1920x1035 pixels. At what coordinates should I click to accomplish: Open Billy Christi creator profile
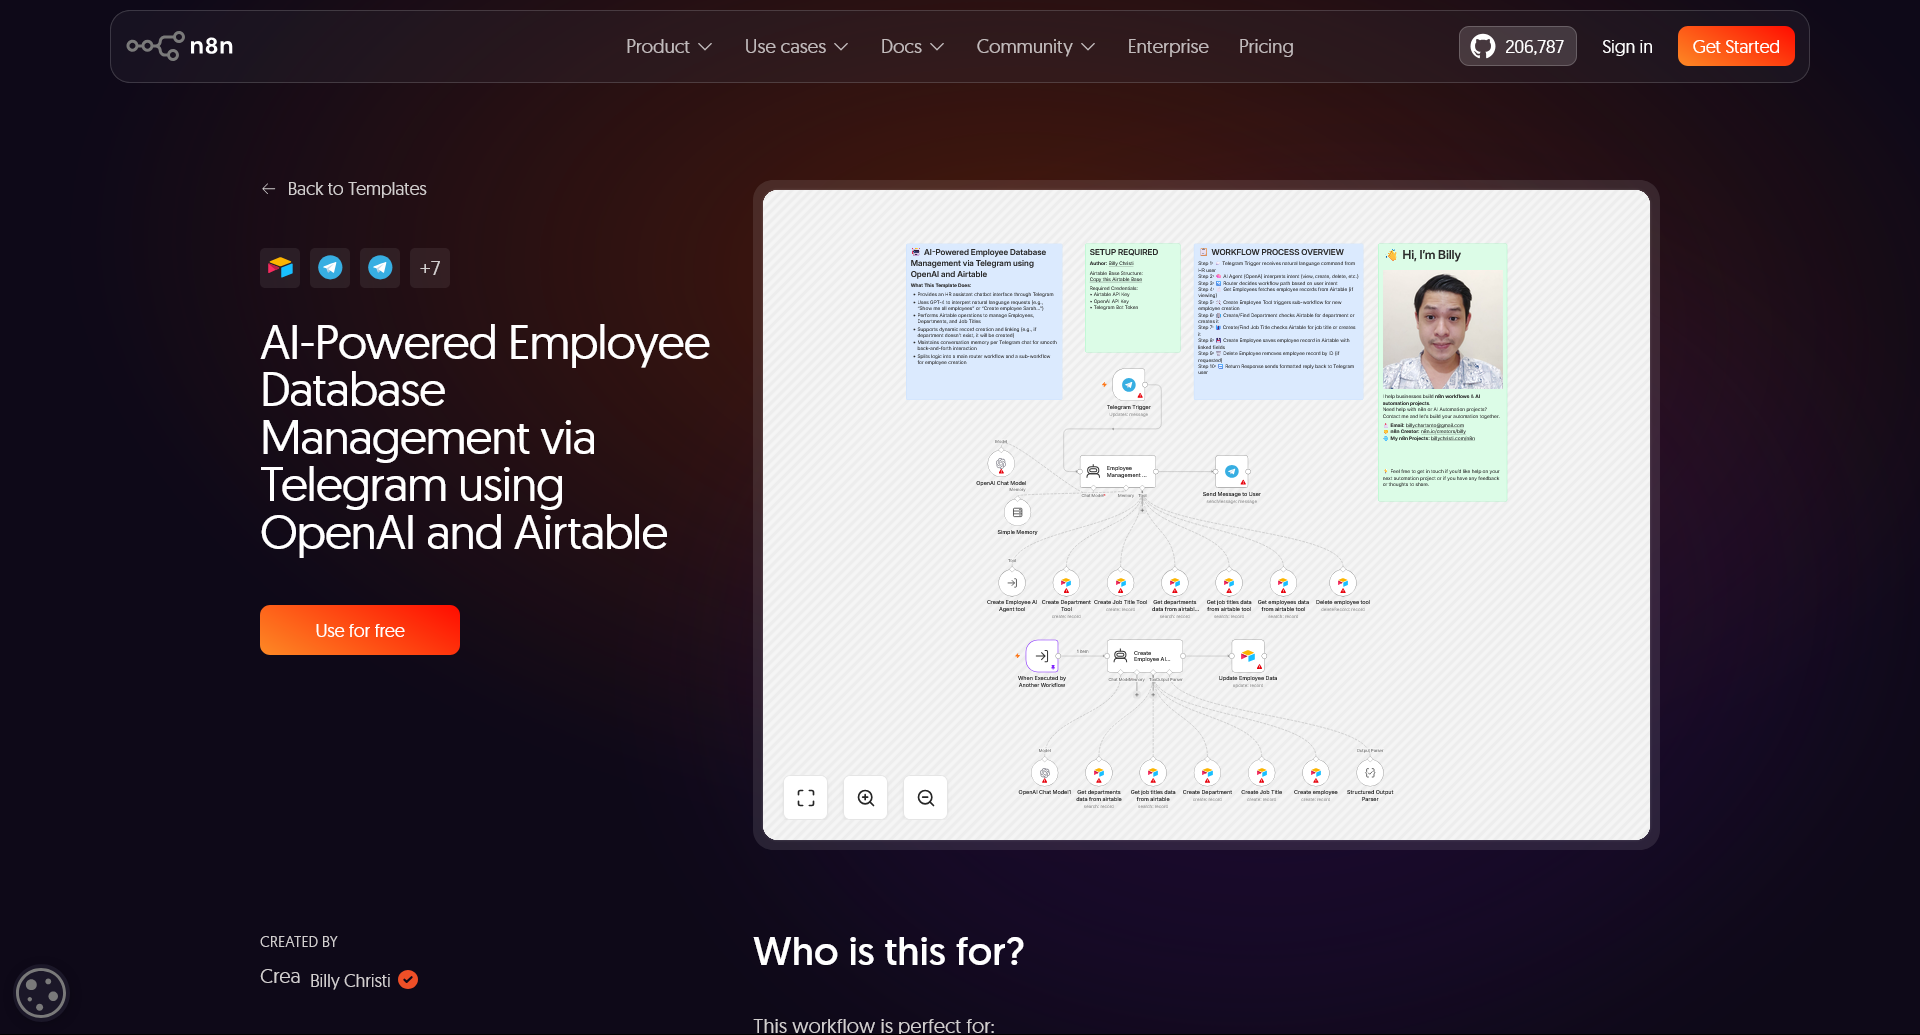[350, 981]
